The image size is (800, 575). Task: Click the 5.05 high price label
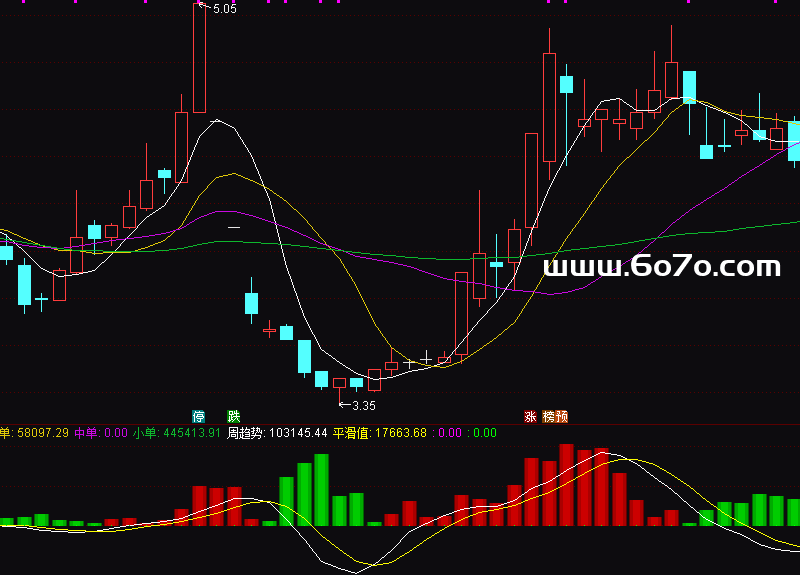224,9
